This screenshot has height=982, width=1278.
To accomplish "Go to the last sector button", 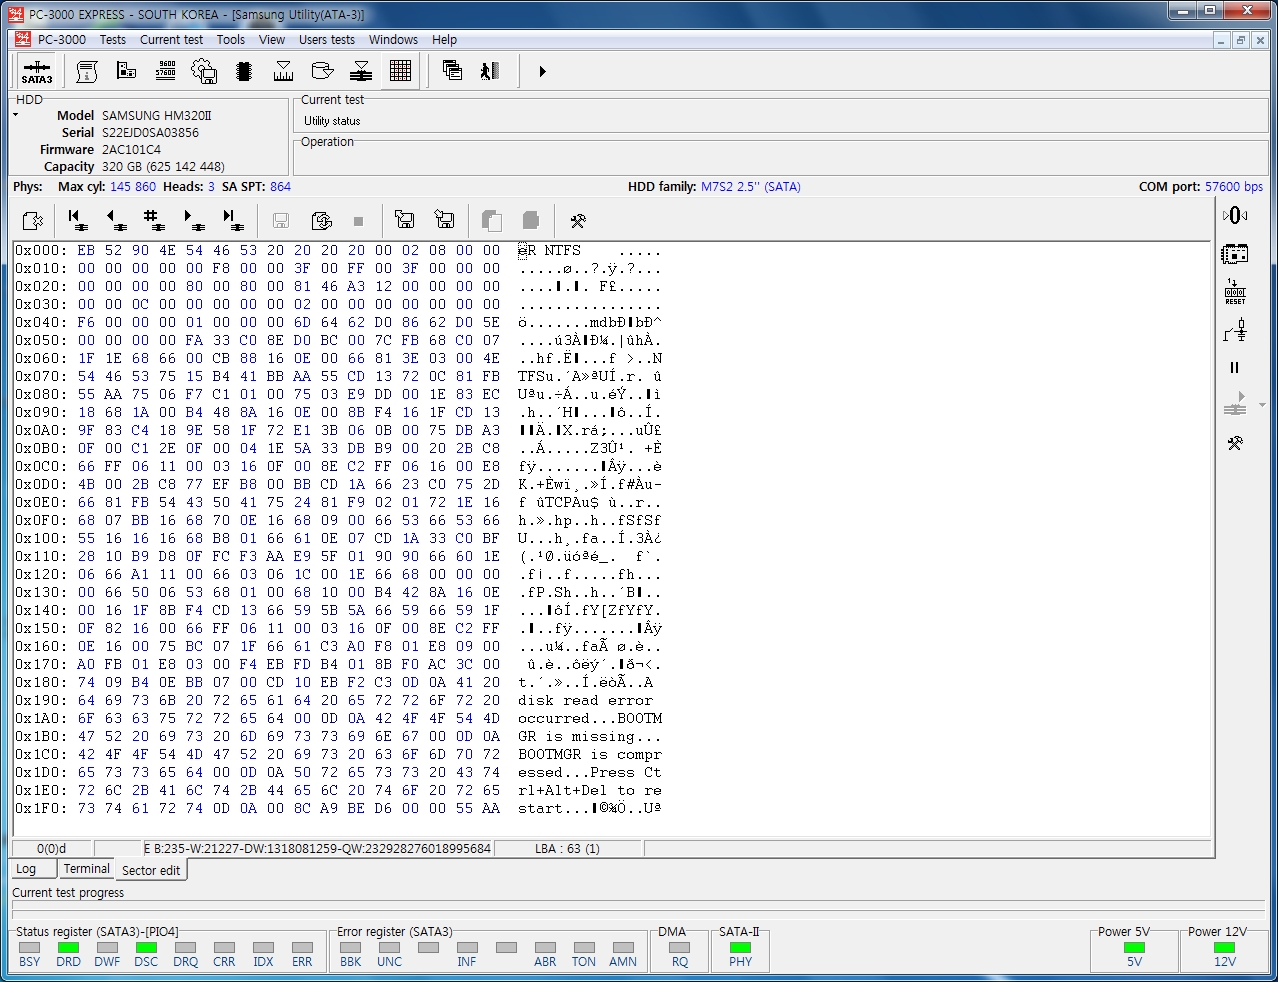I will click(x=231, y=220).
